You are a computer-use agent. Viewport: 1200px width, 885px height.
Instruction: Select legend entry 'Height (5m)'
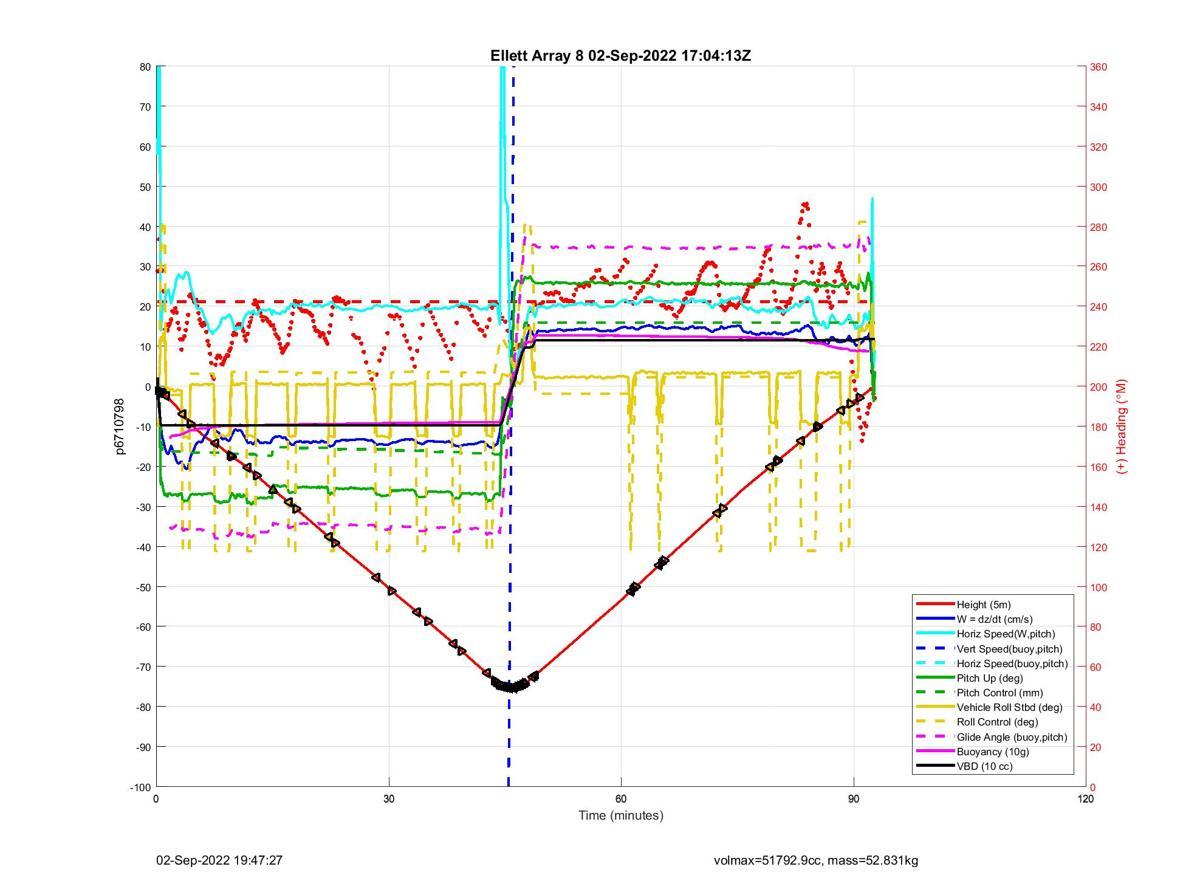coord(984,604)
